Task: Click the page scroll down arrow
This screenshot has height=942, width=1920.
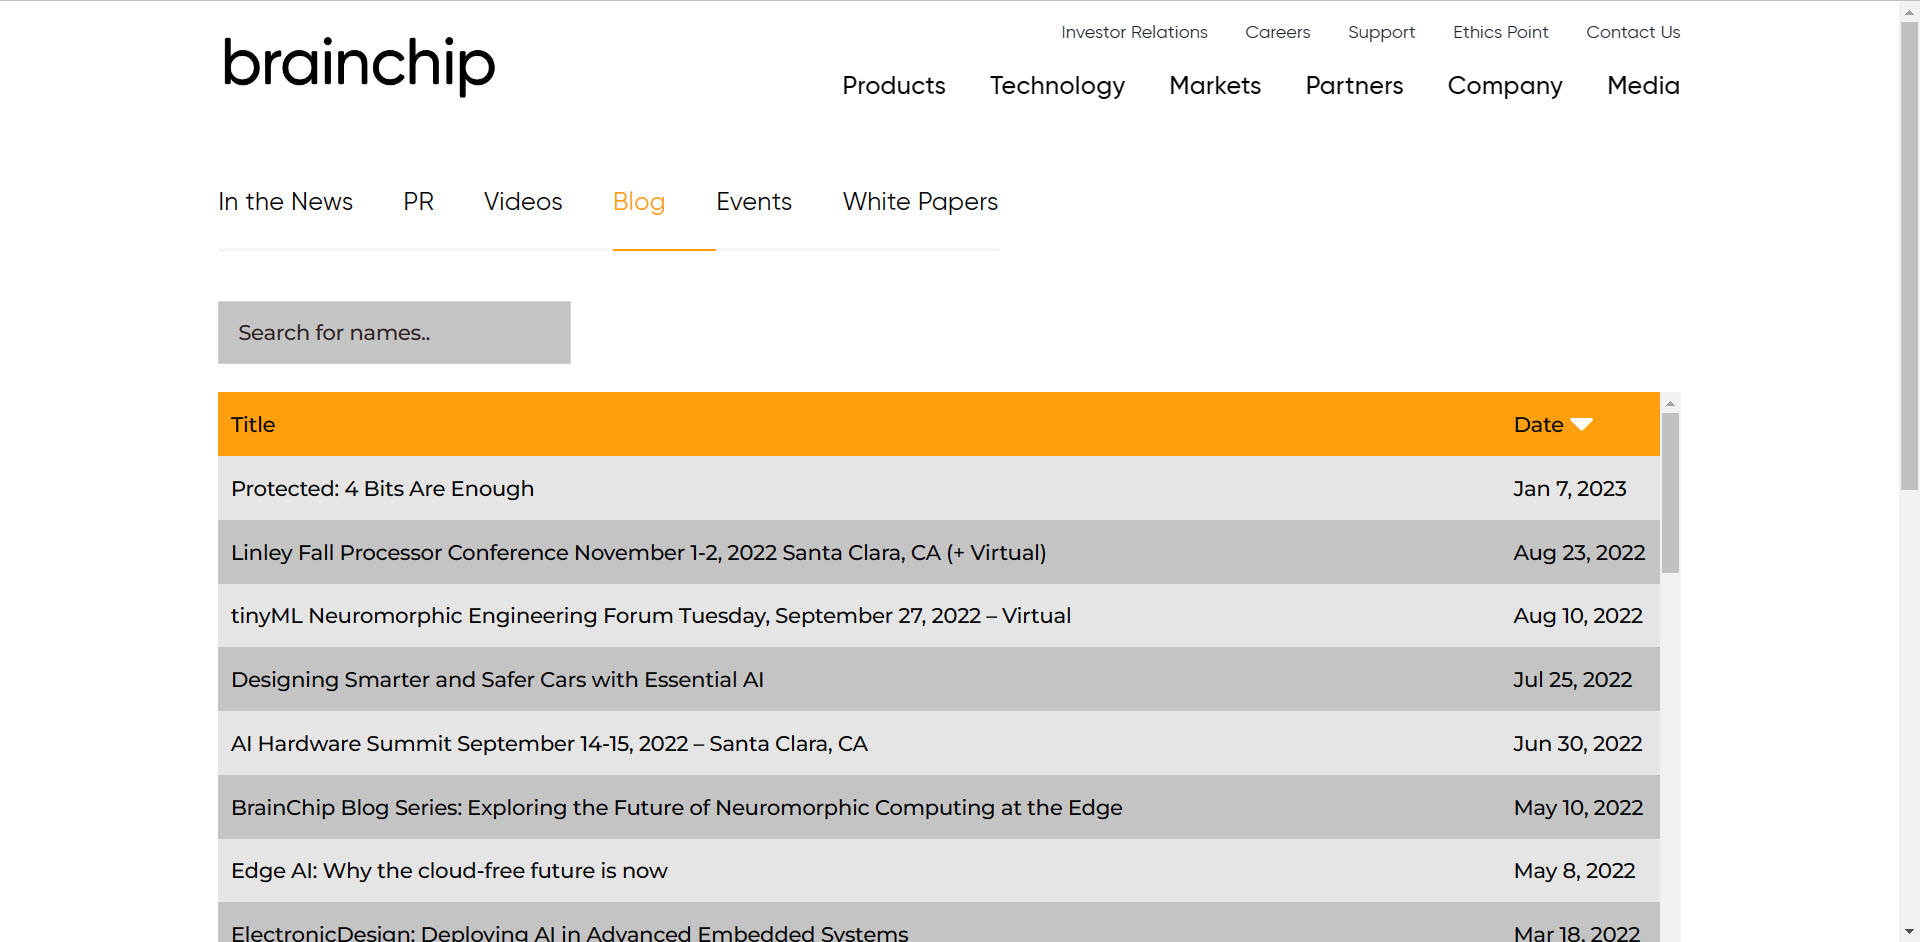Action: point(1909,932)
